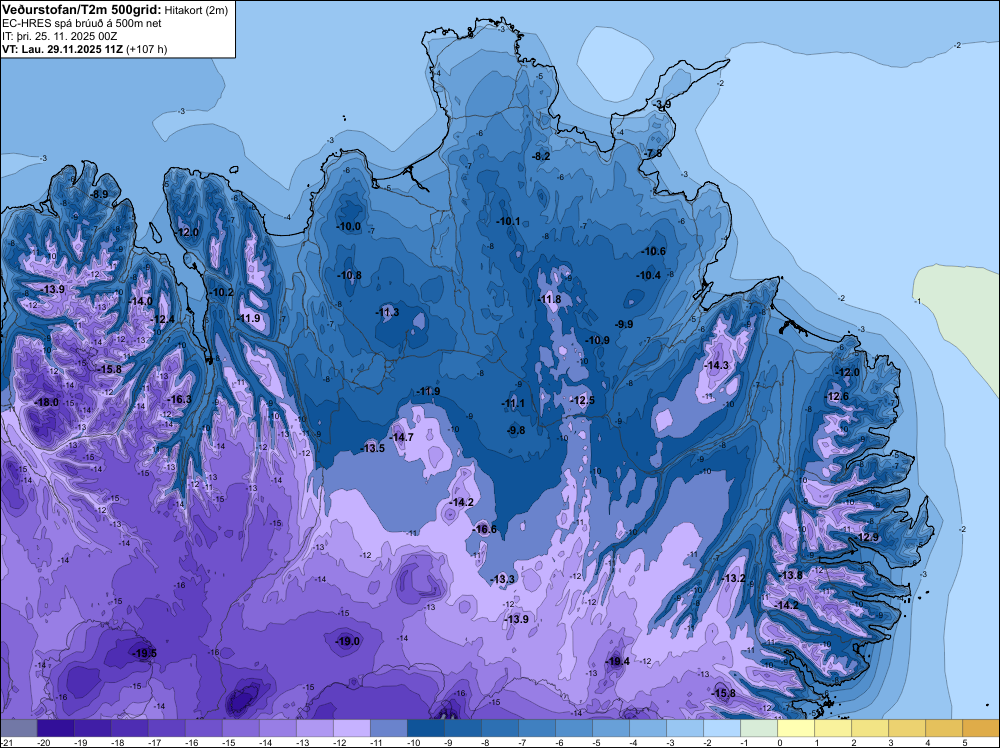Click the -8.9 temperature label
The image size is (1000, 748).
pyautogui.click(x=99, y=194)
